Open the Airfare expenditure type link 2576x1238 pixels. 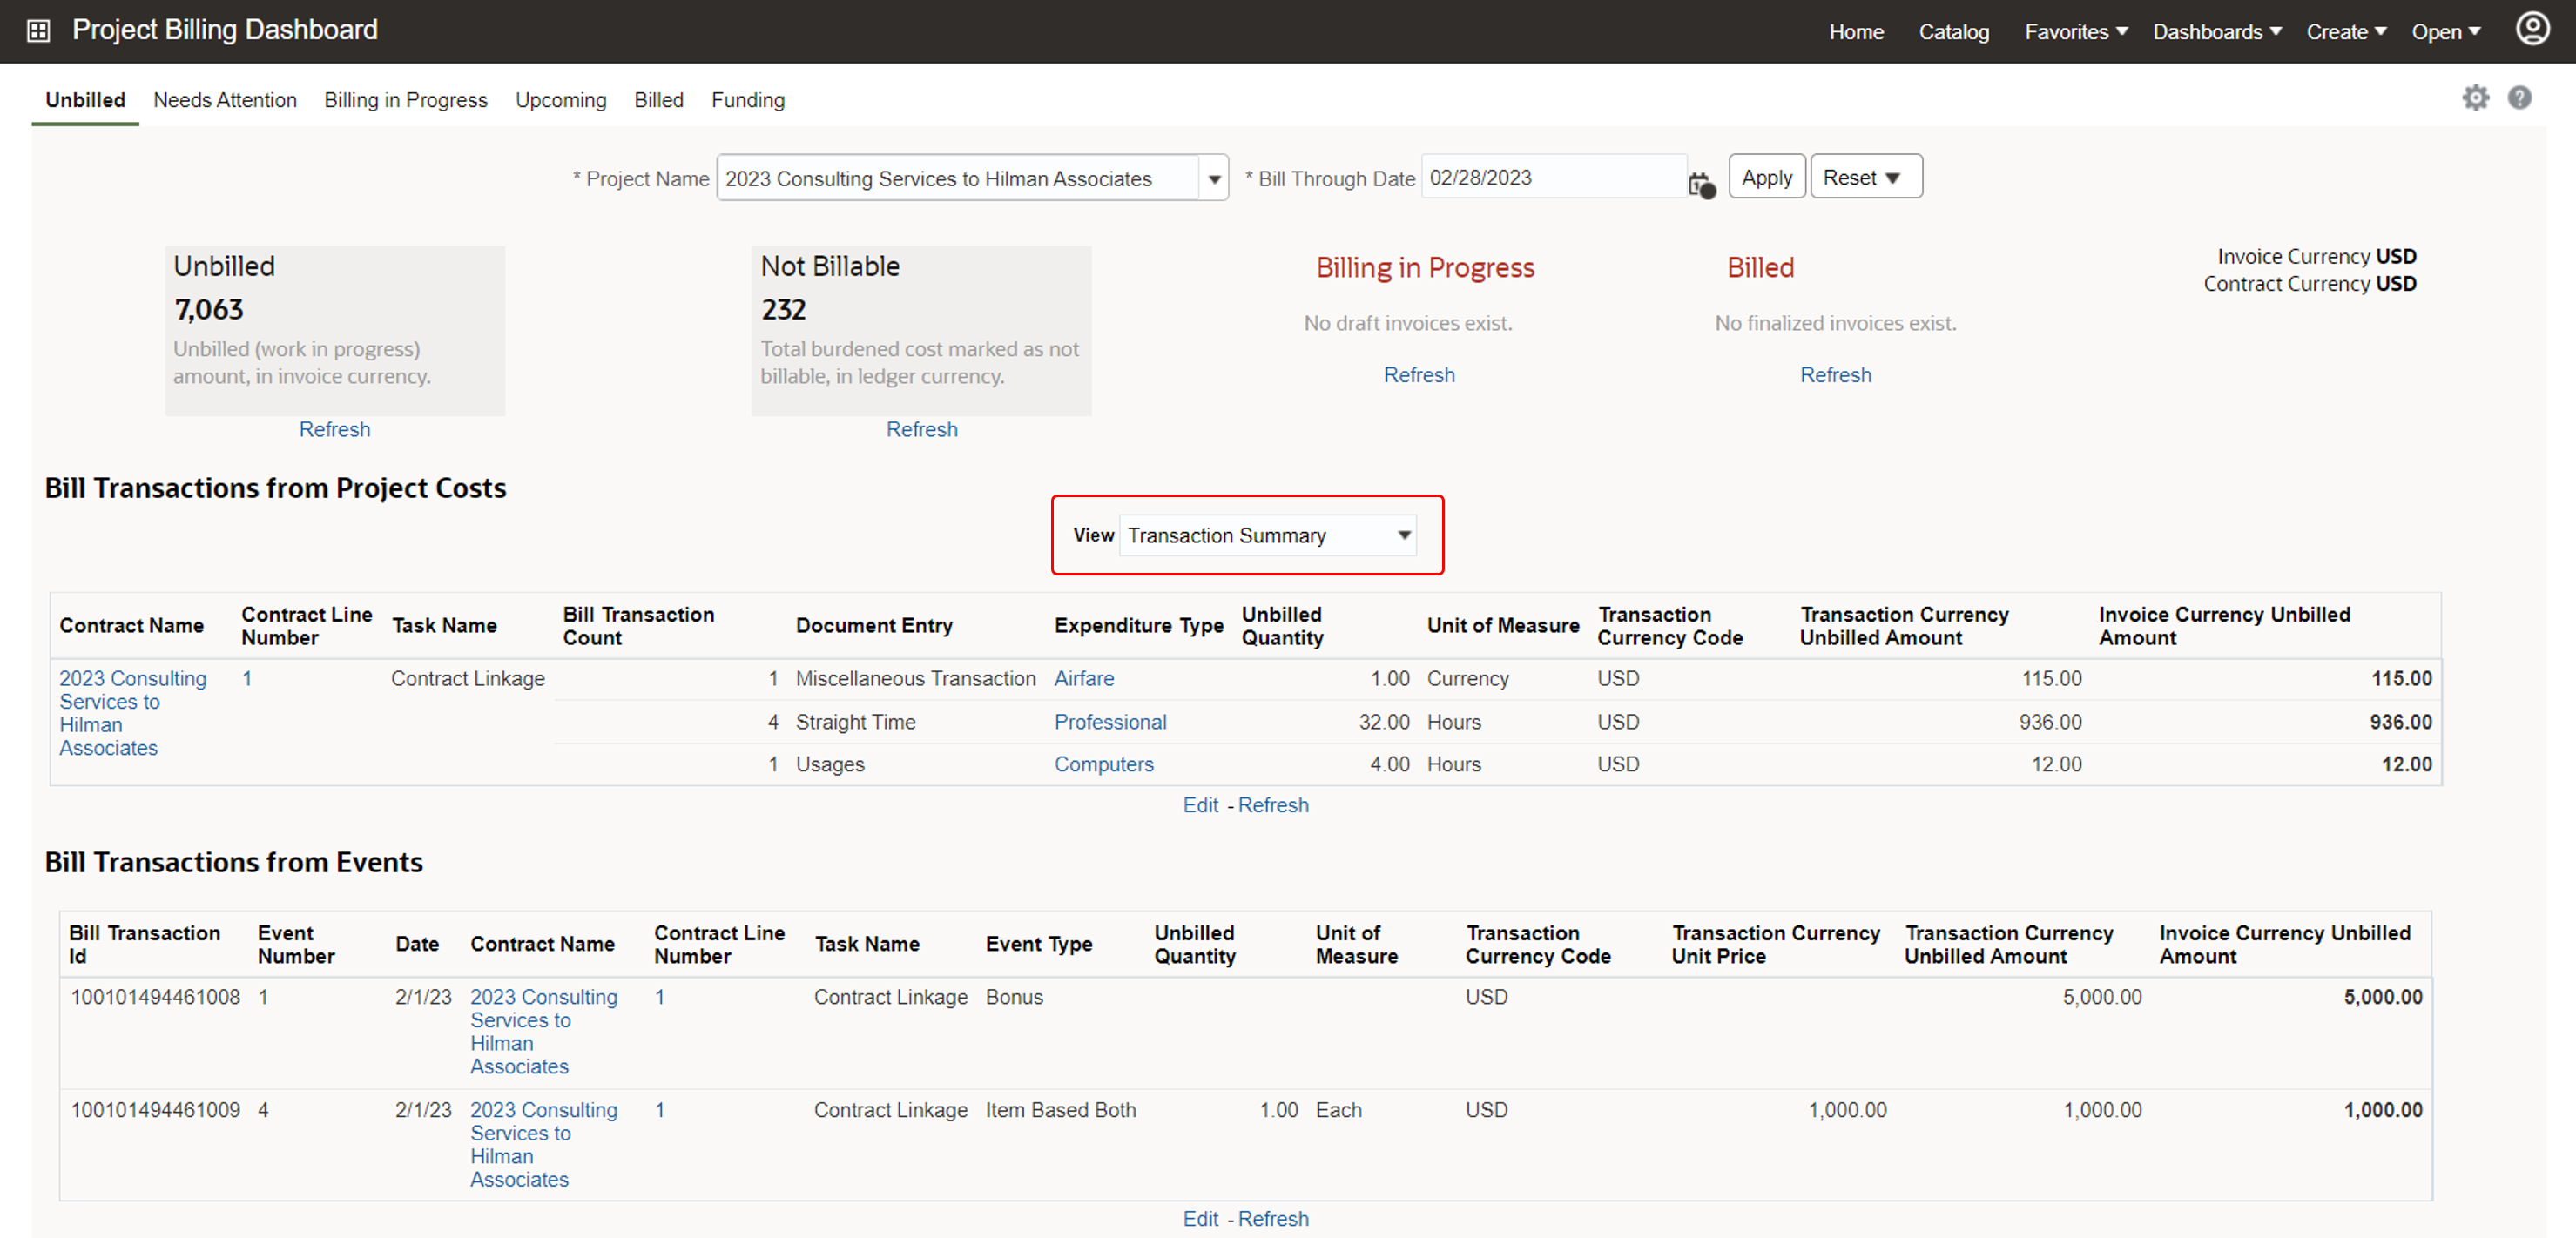coord(1084,678)
